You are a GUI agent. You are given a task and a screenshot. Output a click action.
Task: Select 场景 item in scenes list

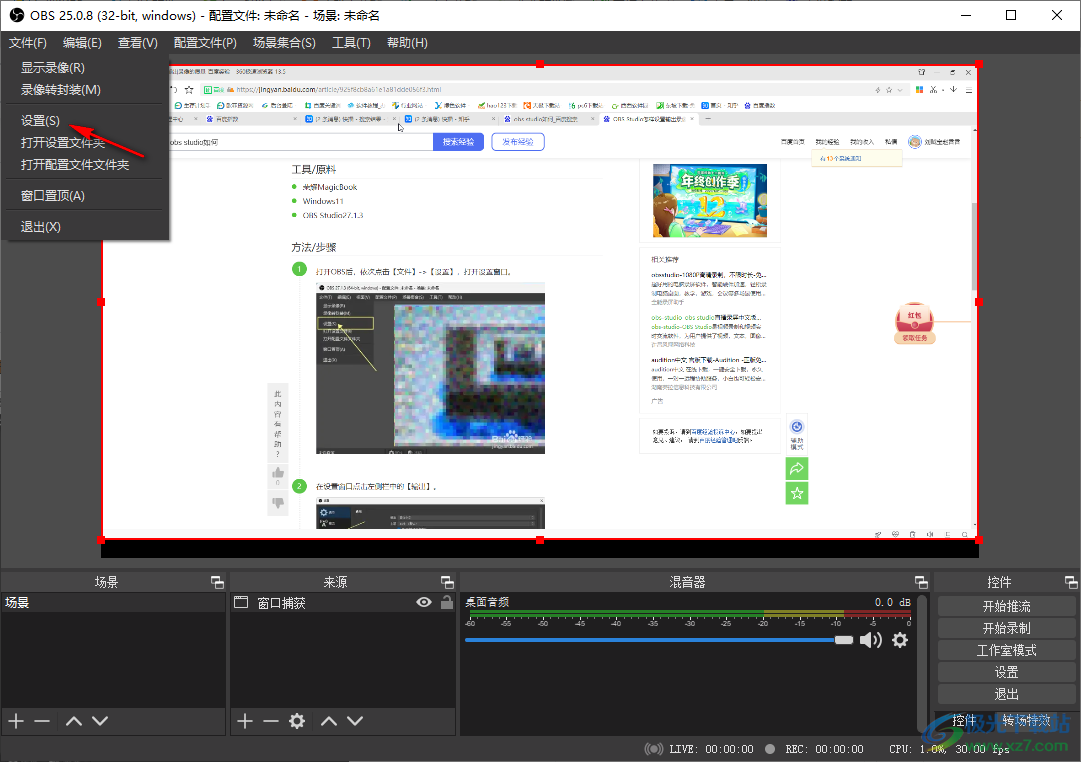(113, 602)
